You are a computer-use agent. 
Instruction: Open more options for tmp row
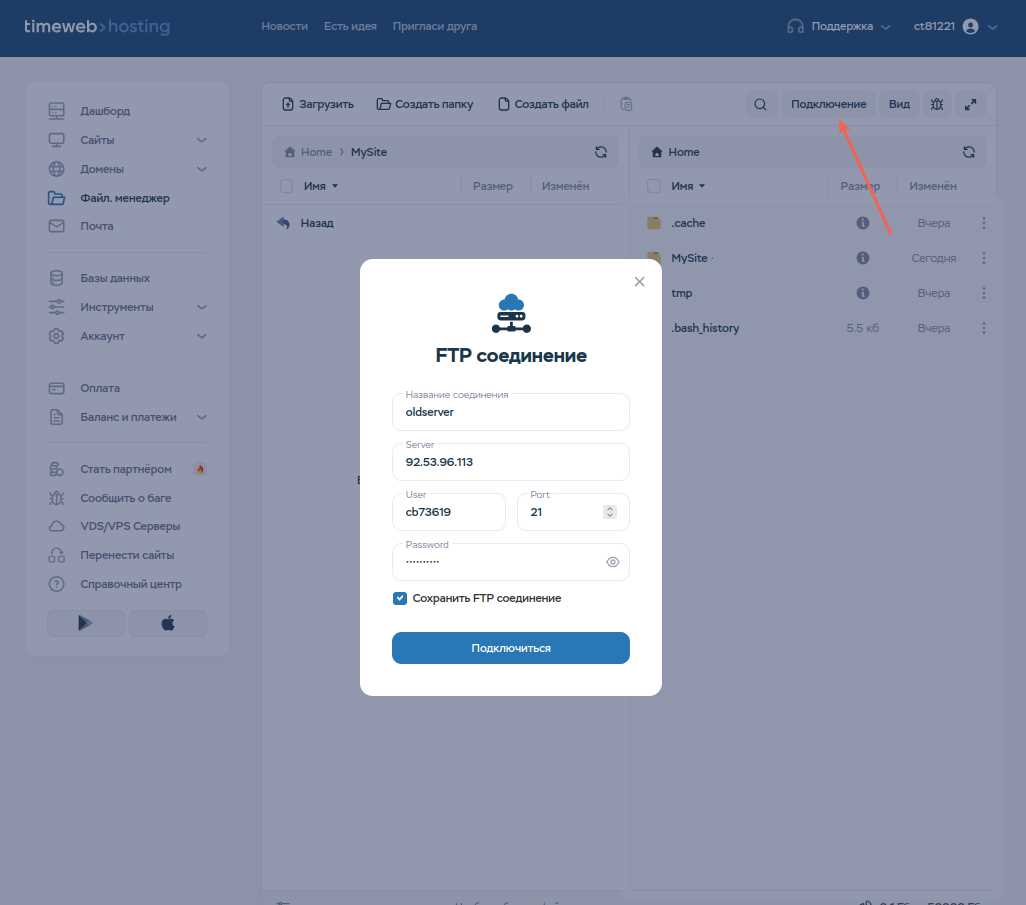pos(983,293)
